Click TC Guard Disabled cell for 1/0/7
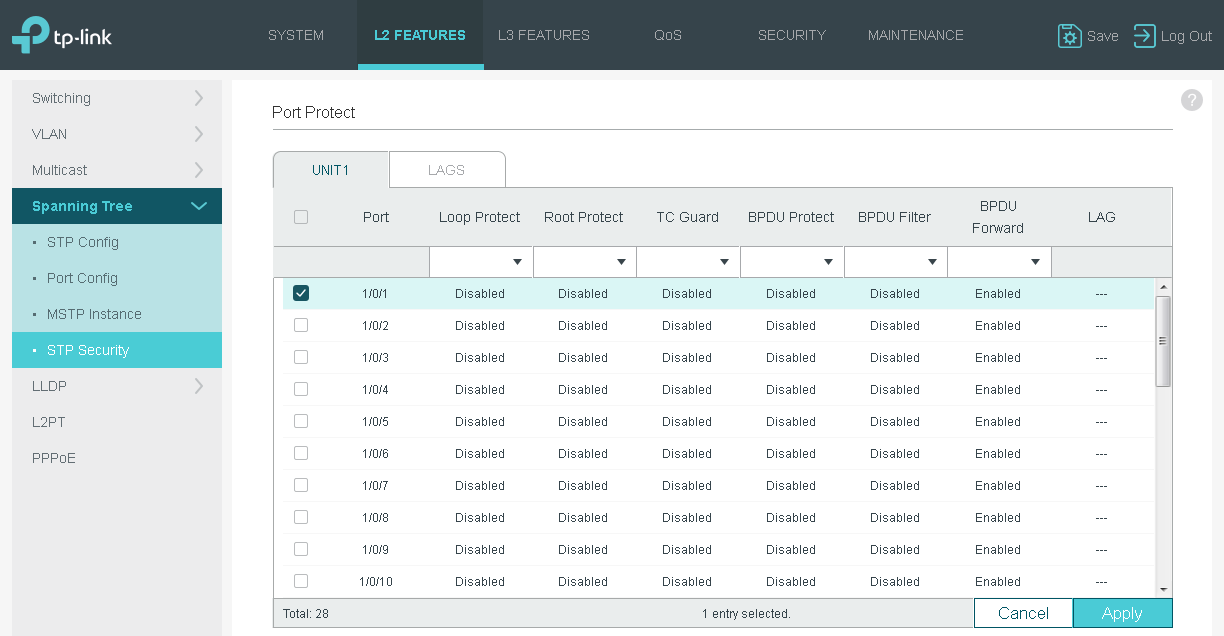 (x=687, y=486)
